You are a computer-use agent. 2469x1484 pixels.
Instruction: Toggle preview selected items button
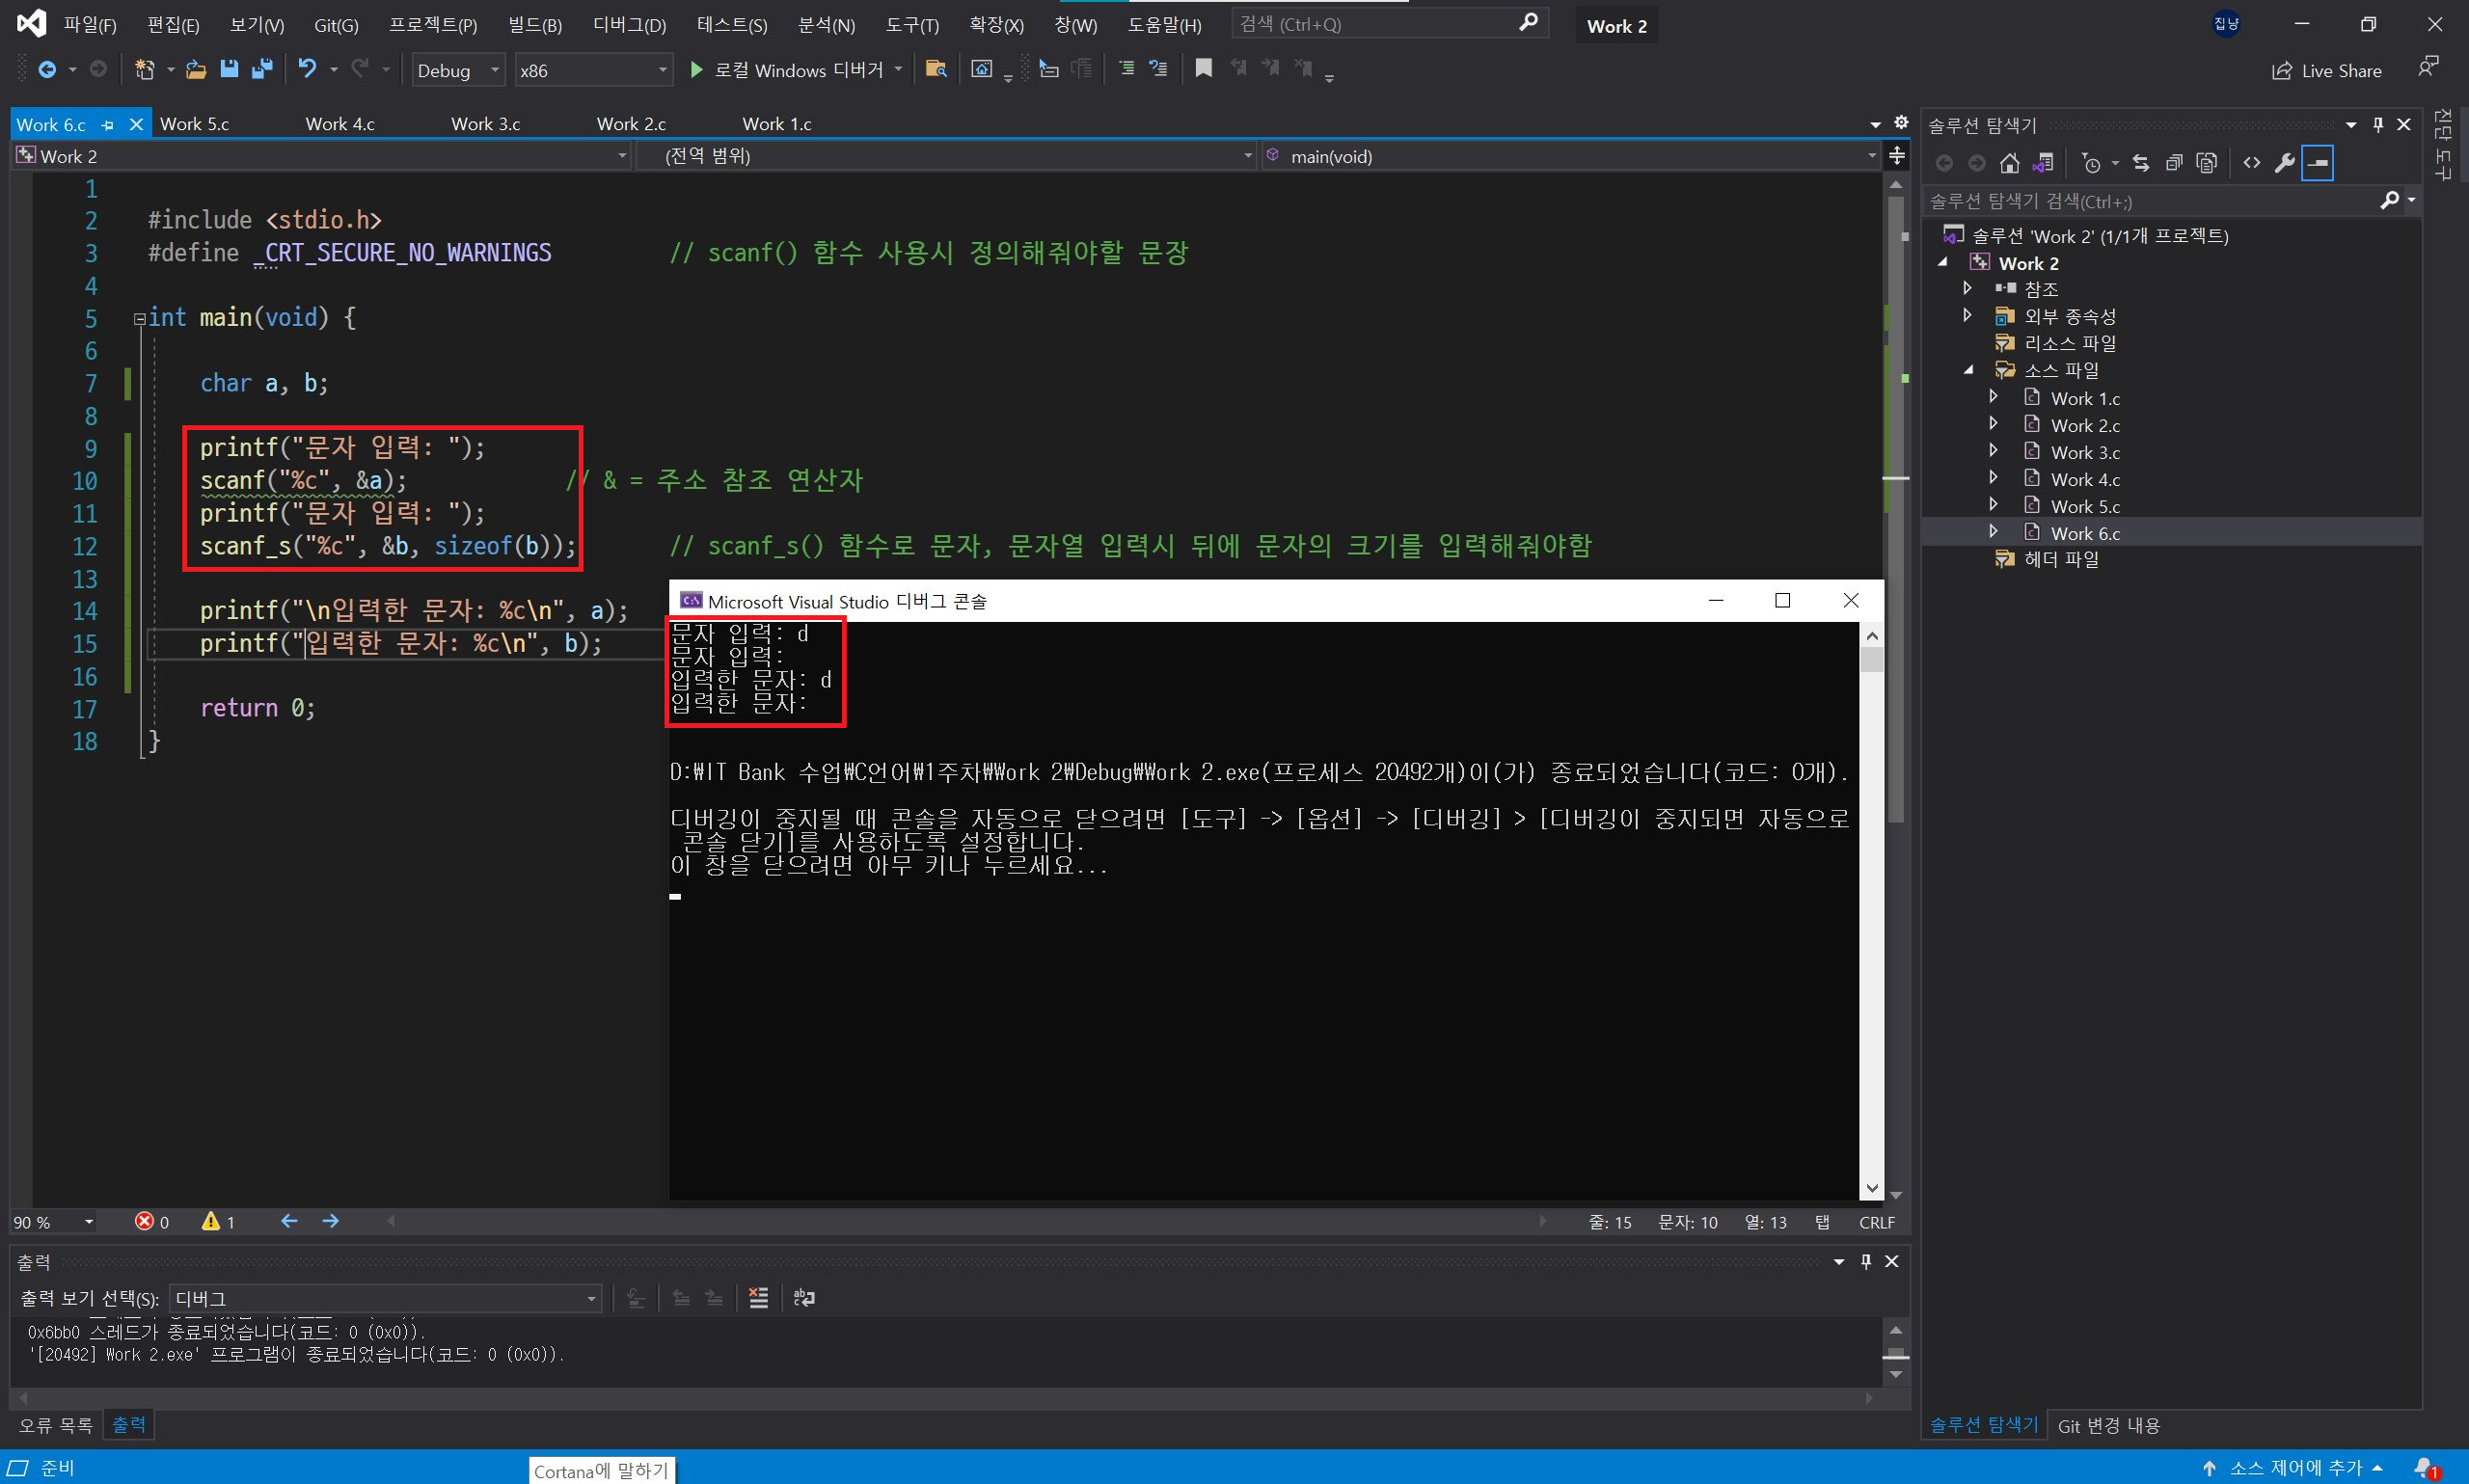pyautogui.click(x=2318, y=163)
